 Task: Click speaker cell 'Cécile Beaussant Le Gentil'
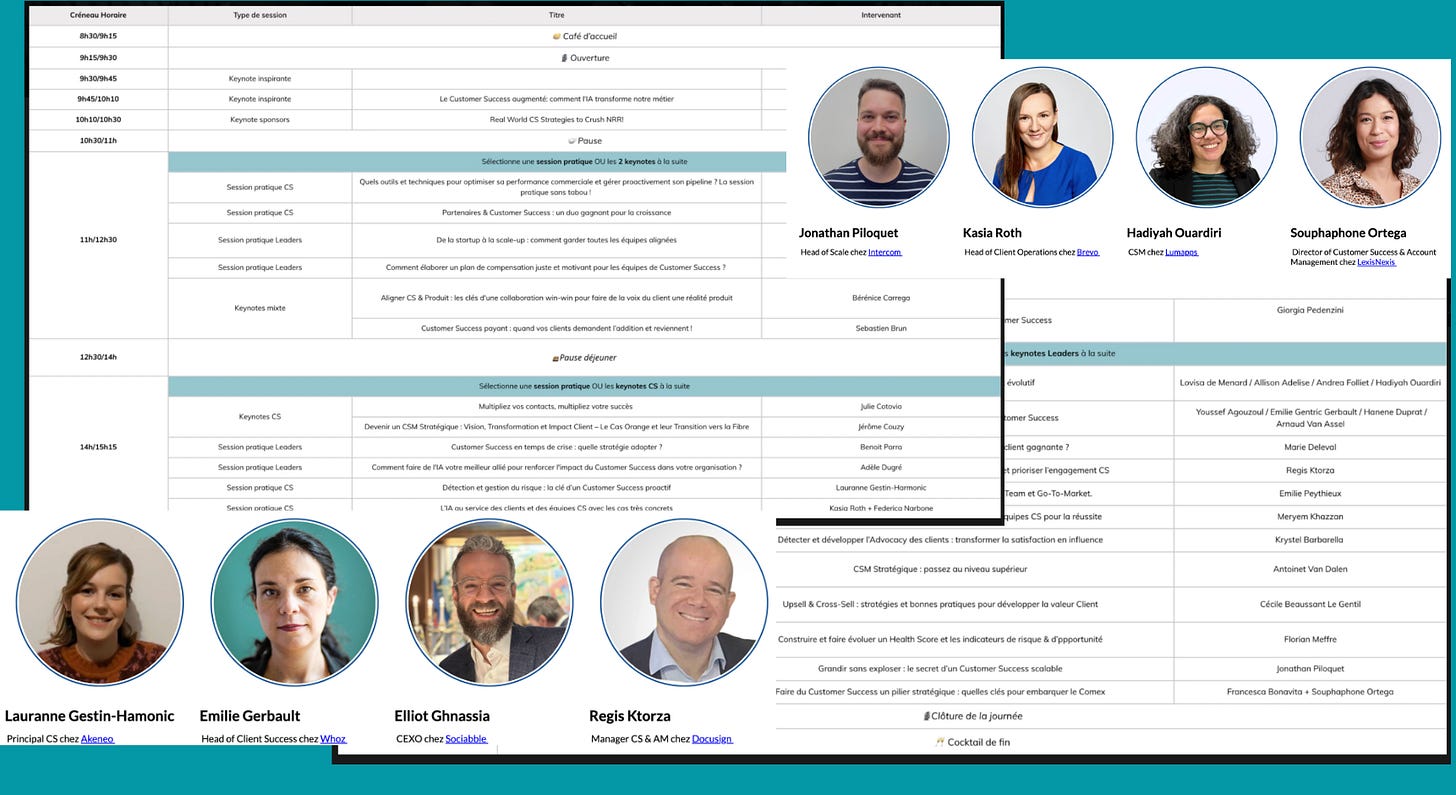coord(1310,604)
